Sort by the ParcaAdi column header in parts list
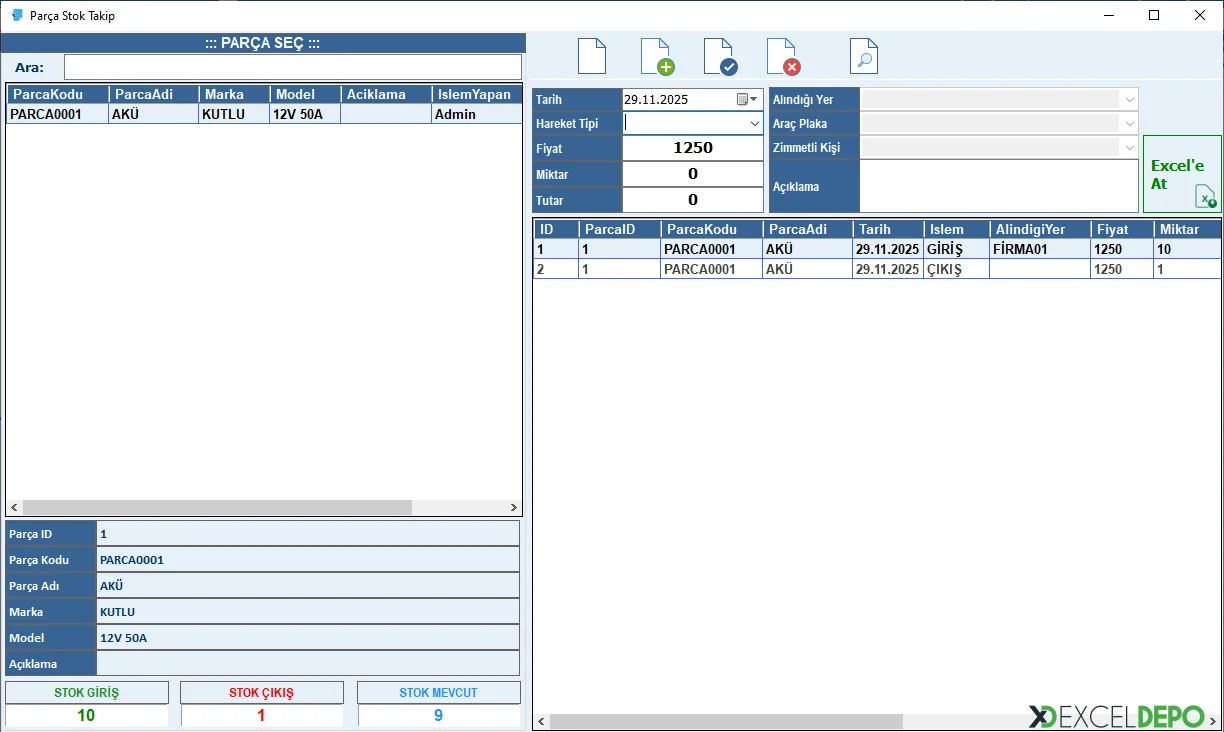 coord(153,94)
